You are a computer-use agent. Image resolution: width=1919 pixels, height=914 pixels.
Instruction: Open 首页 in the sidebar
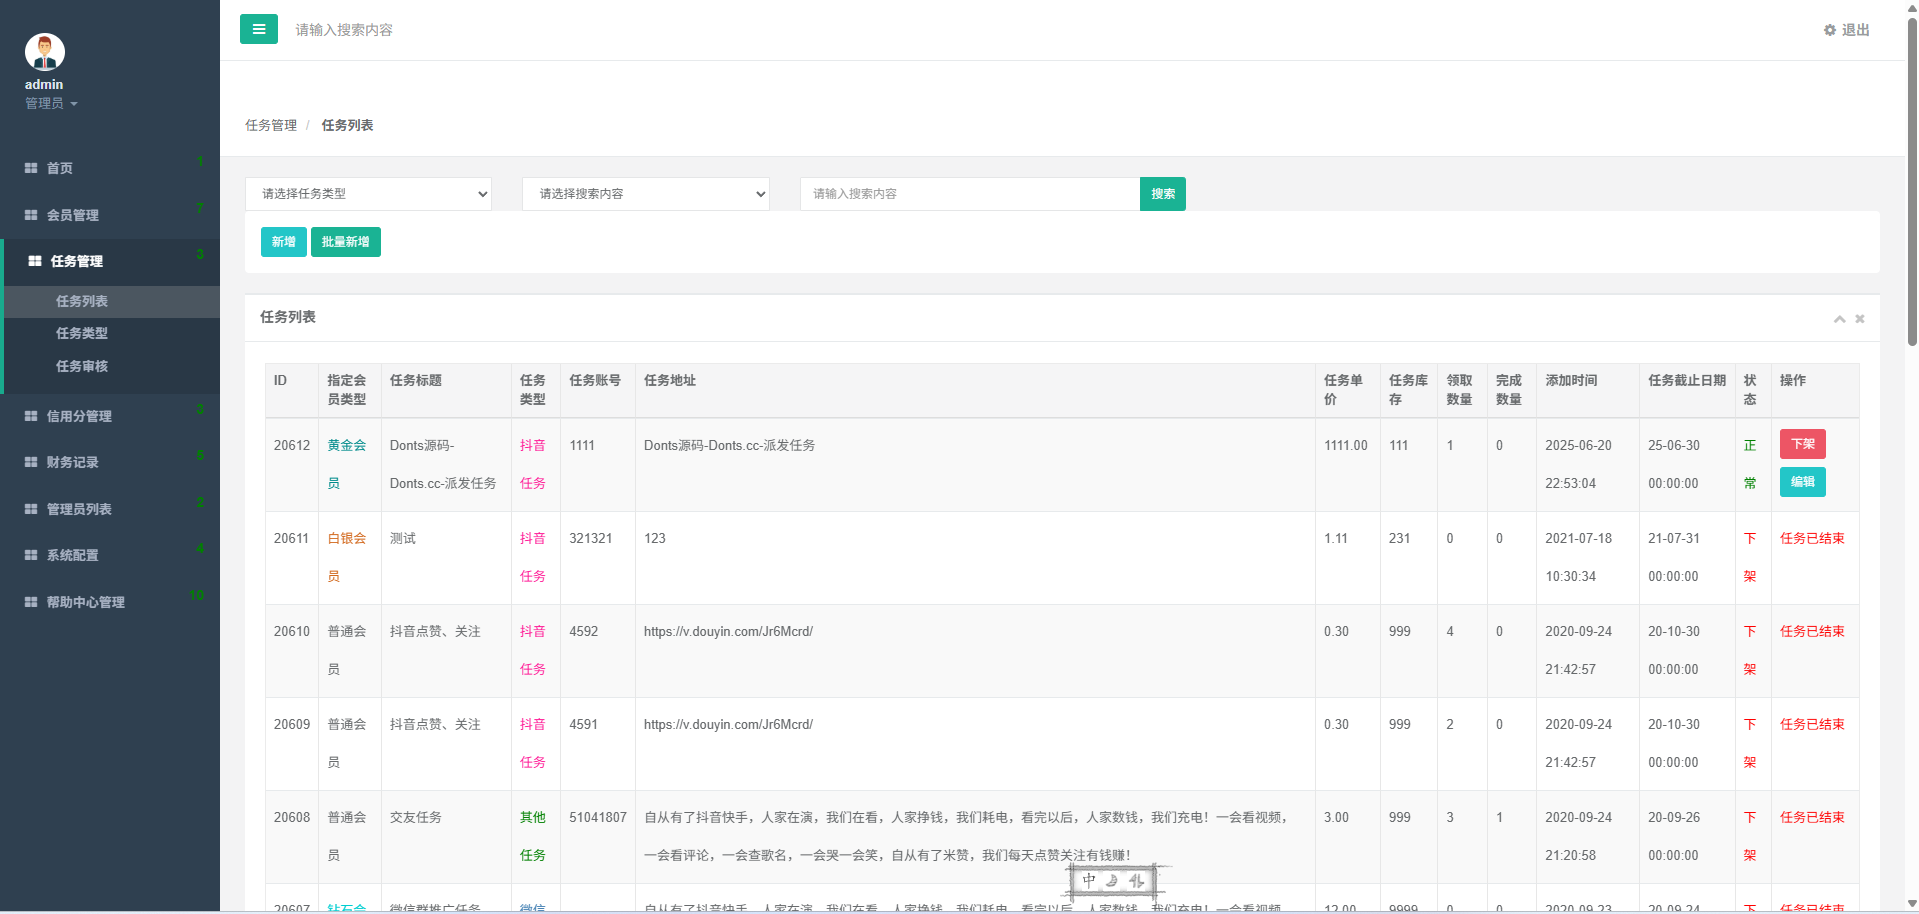pos(110,168)
